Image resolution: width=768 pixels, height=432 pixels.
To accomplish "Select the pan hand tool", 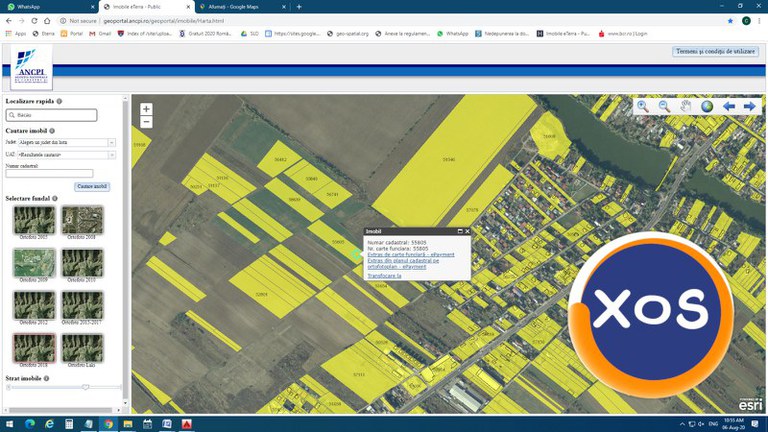I will 686,106.
